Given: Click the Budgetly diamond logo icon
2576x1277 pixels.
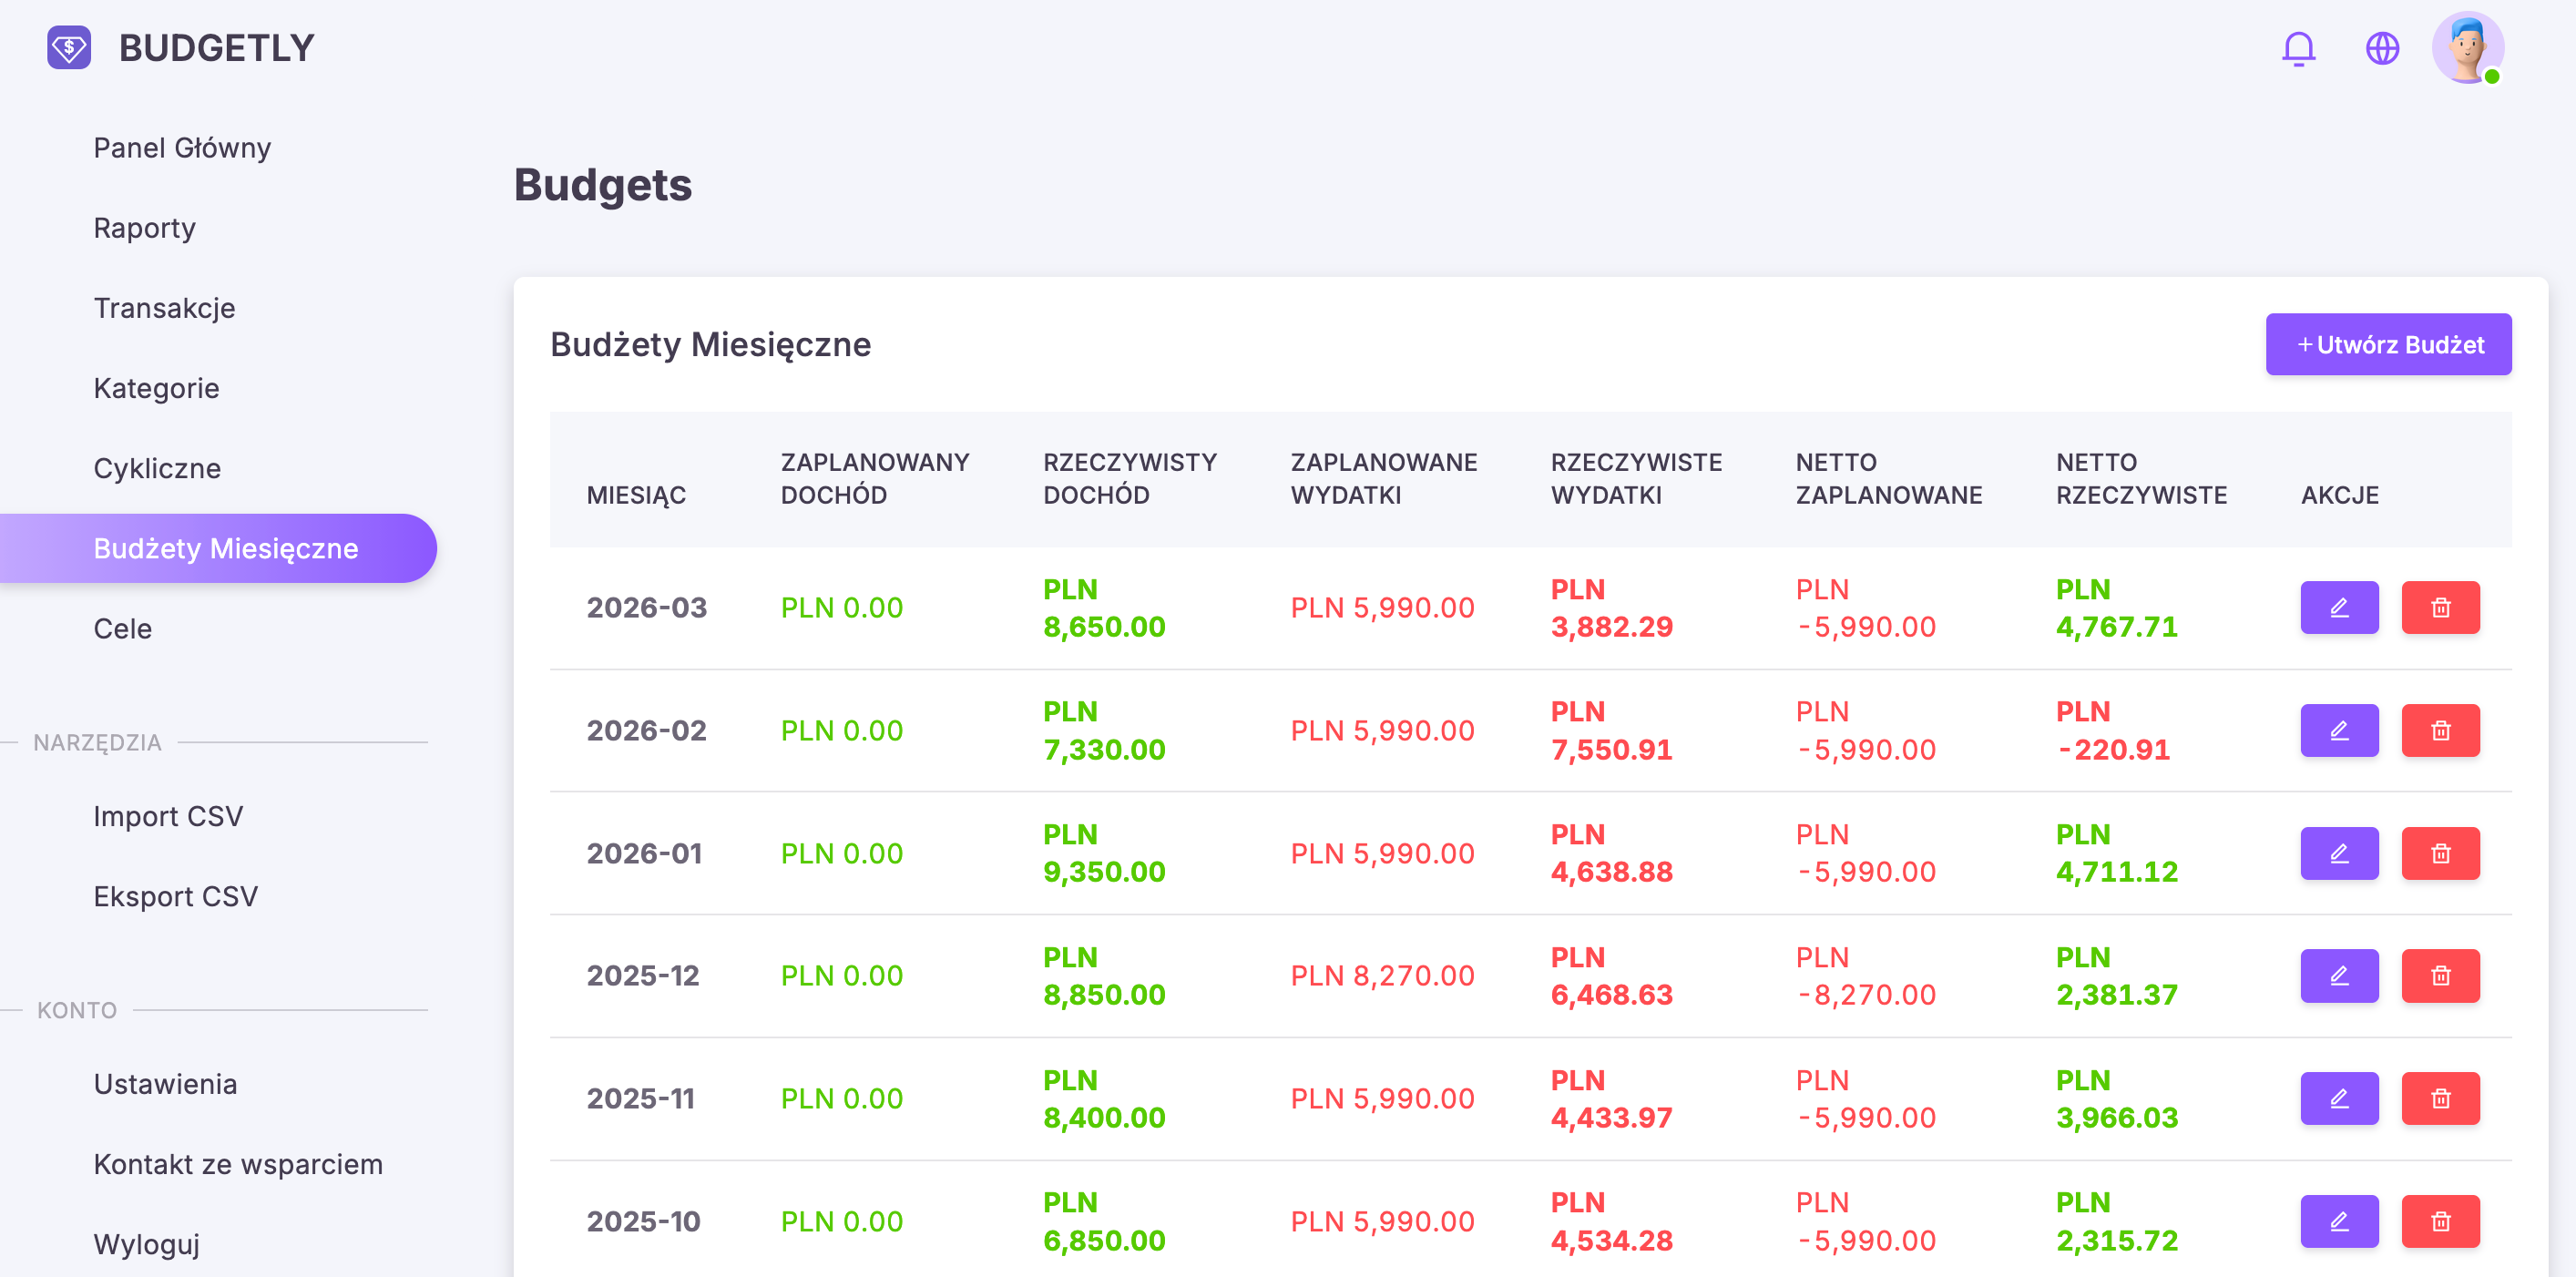Looking at the screenshot, I should pyautogui.click(x=69, y=47).
